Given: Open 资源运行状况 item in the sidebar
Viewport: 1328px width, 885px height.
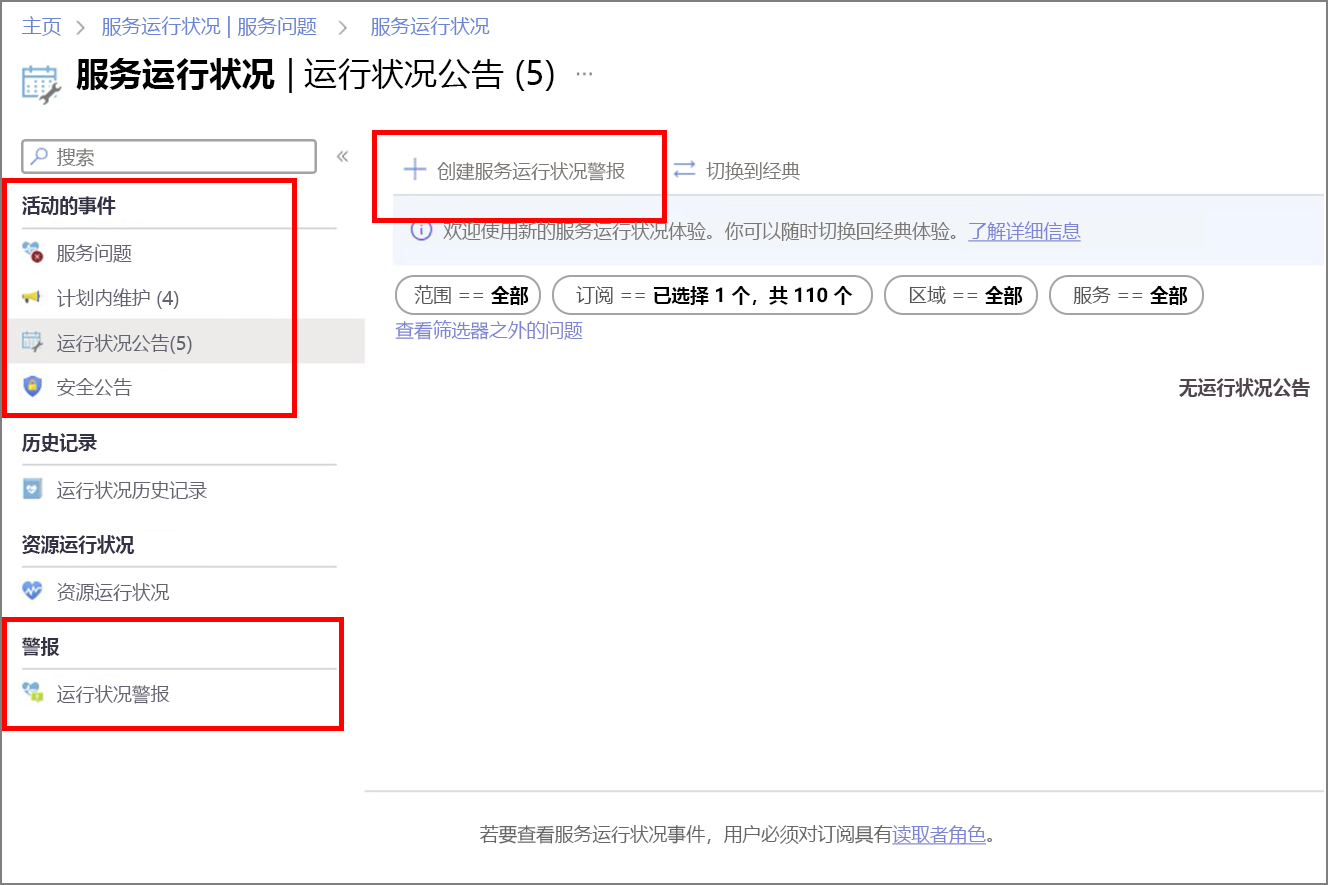Looking at the screenshot, I should pos(113,592).
